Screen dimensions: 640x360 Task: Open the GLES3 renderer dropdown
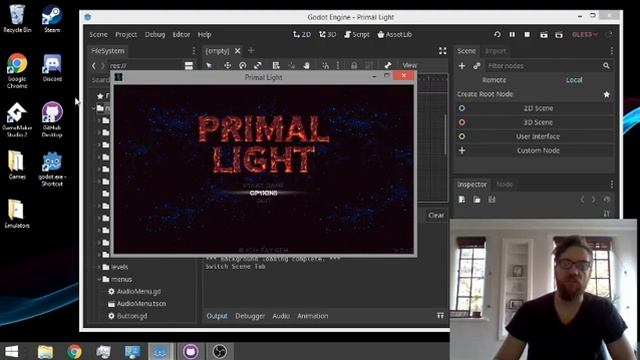click(x=584, y=35)
